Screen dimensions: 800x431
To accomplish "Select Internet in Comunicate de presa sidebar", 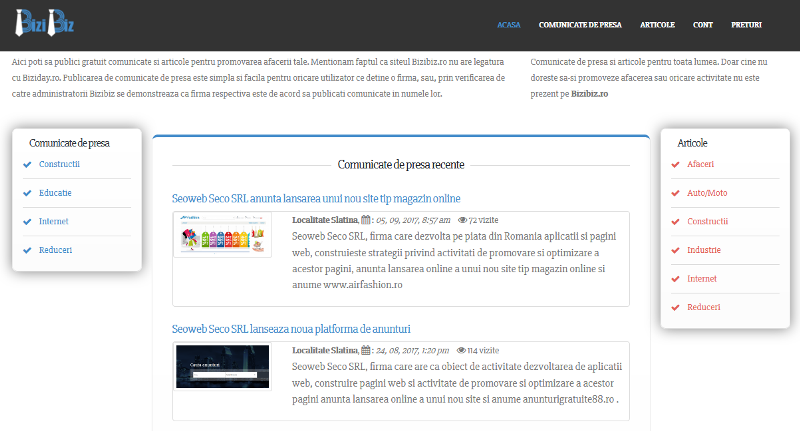I will (54, 221).
